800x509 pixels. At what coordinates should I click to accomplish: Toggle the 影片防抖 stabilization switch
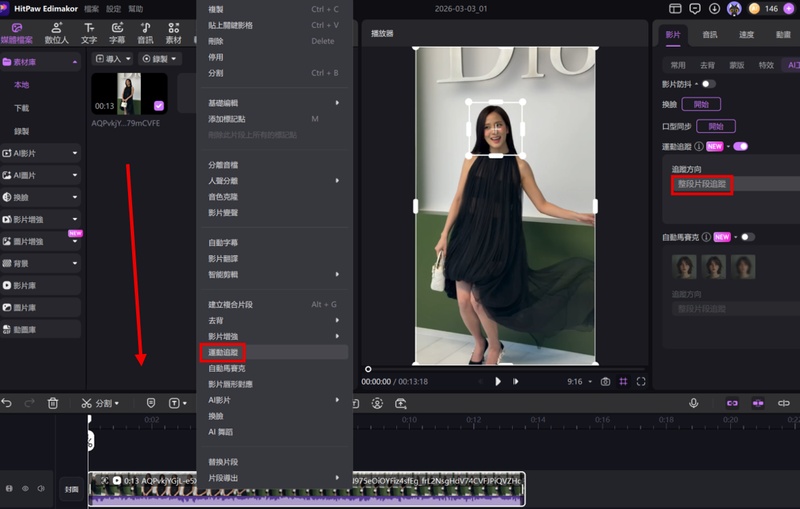709,84
